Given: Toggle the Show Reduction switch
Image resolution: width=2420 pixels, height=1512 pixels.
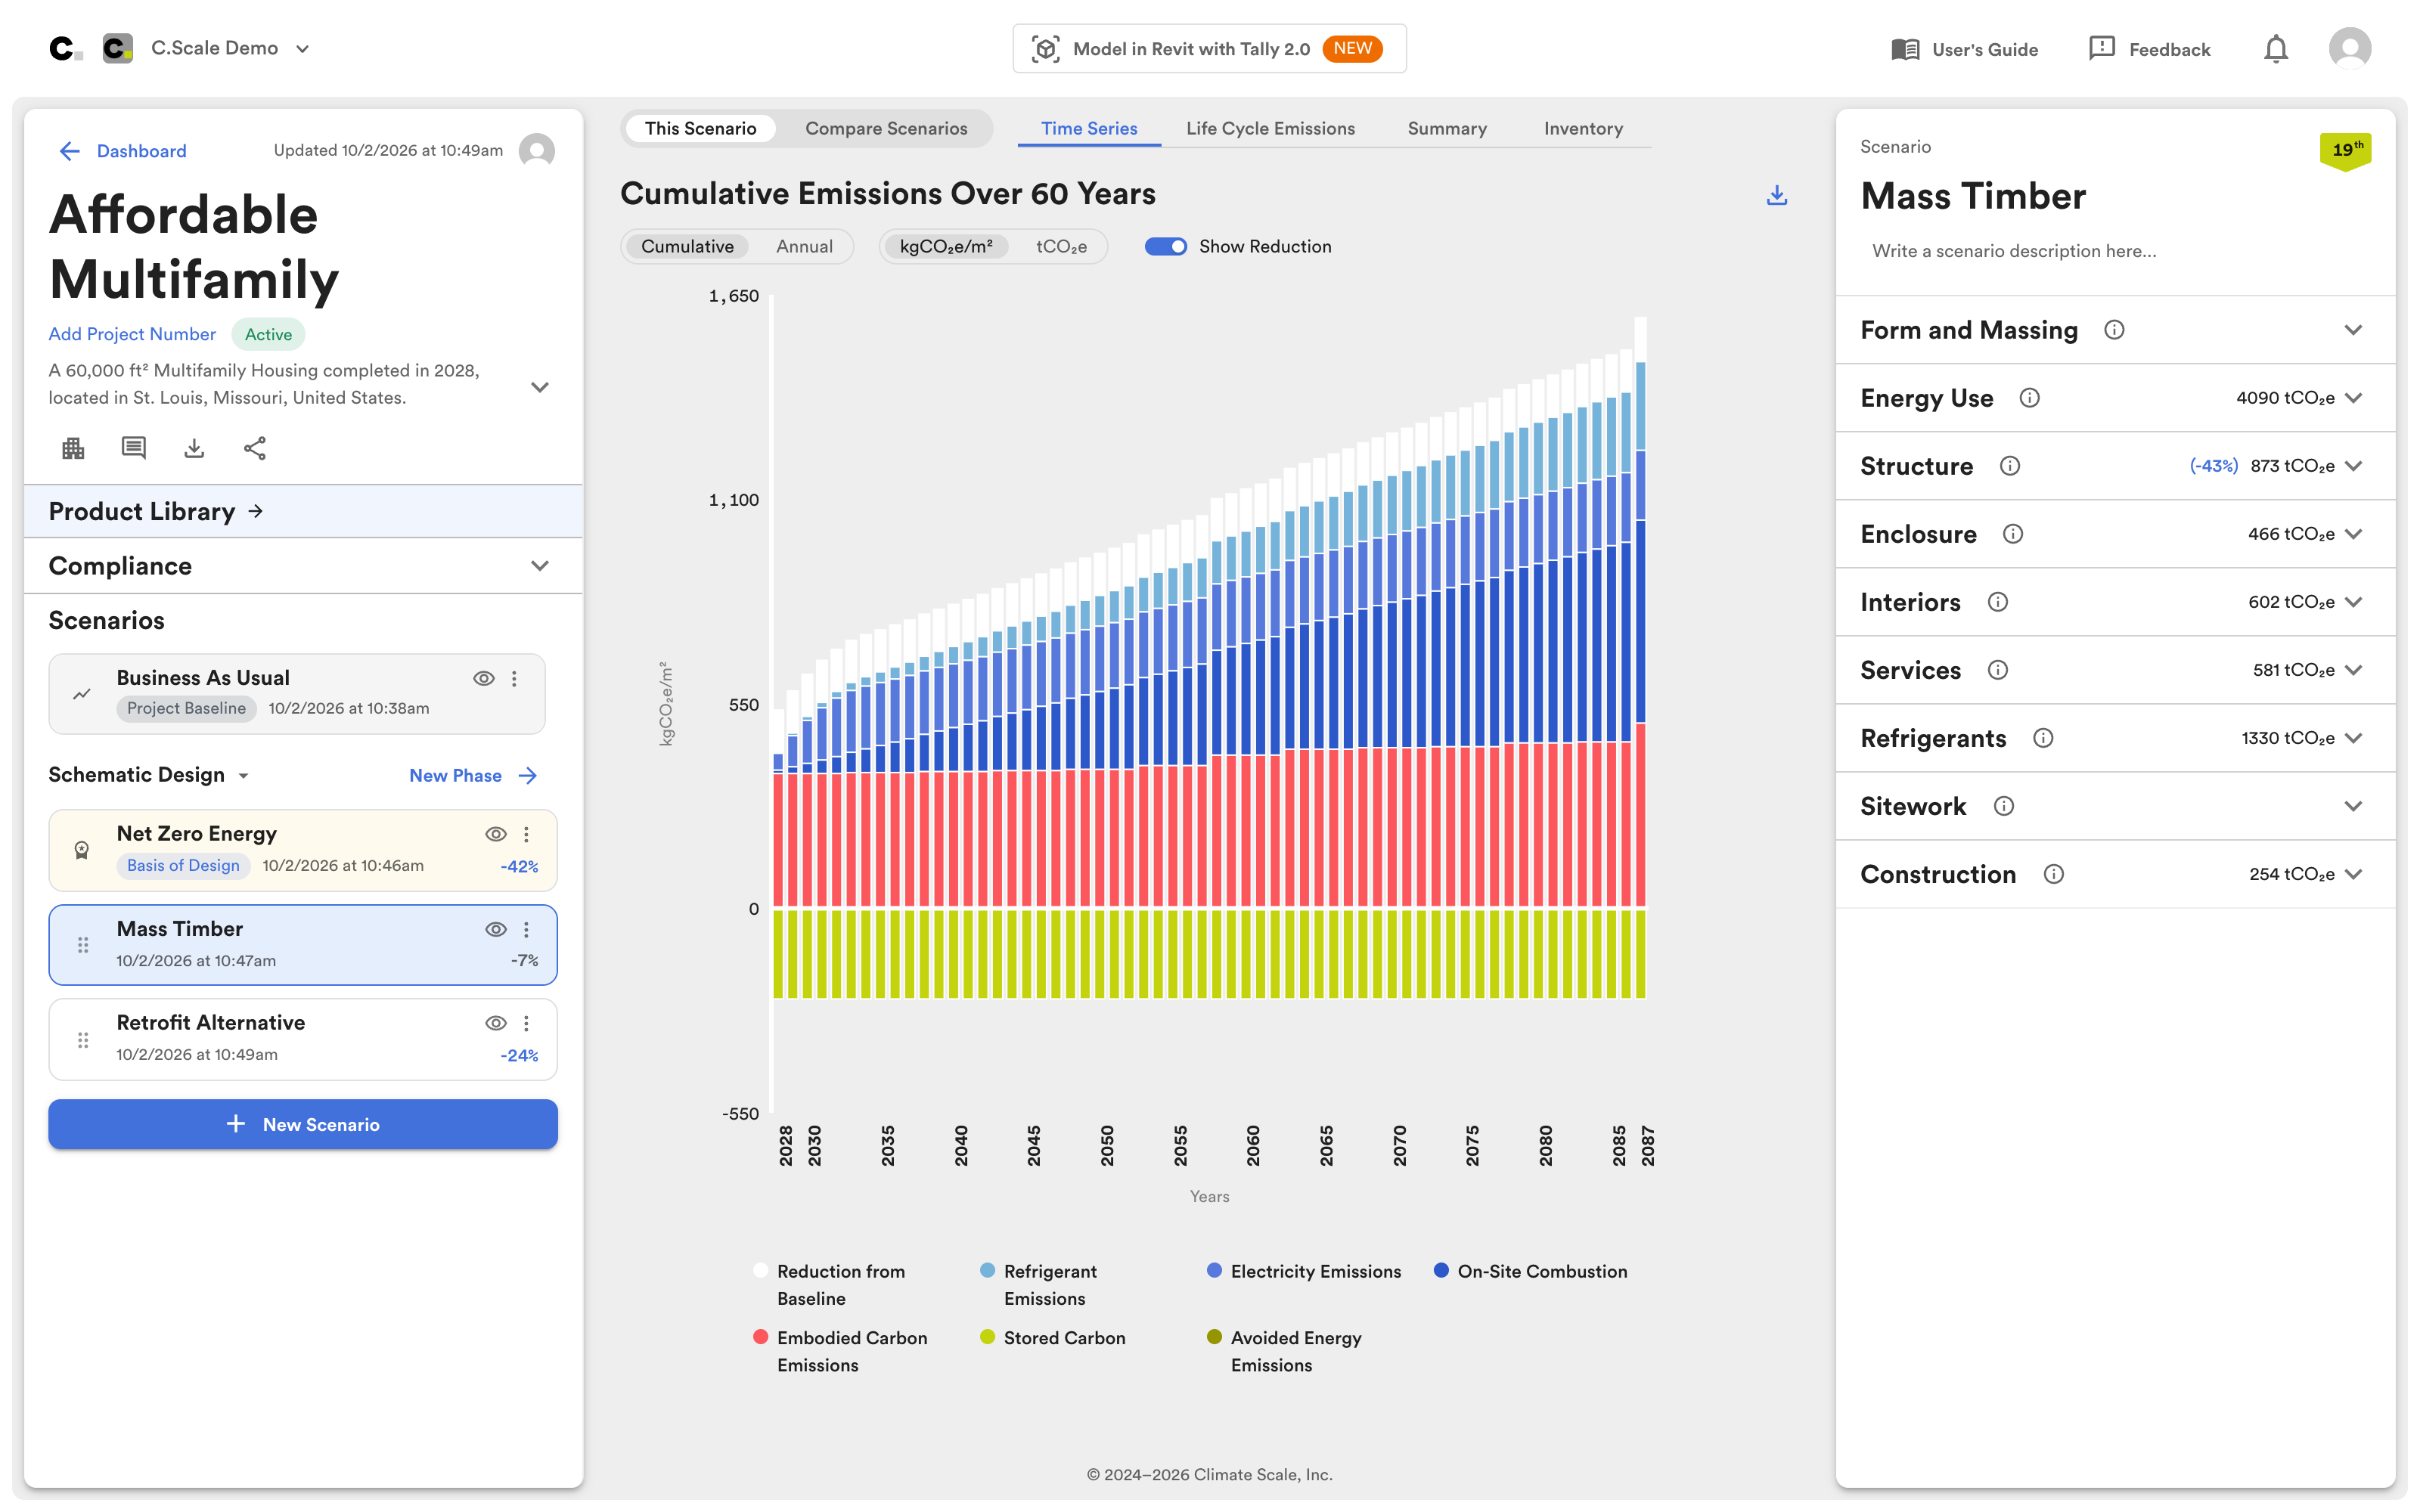Looking at the screenshot, I should click(1165, 247).
